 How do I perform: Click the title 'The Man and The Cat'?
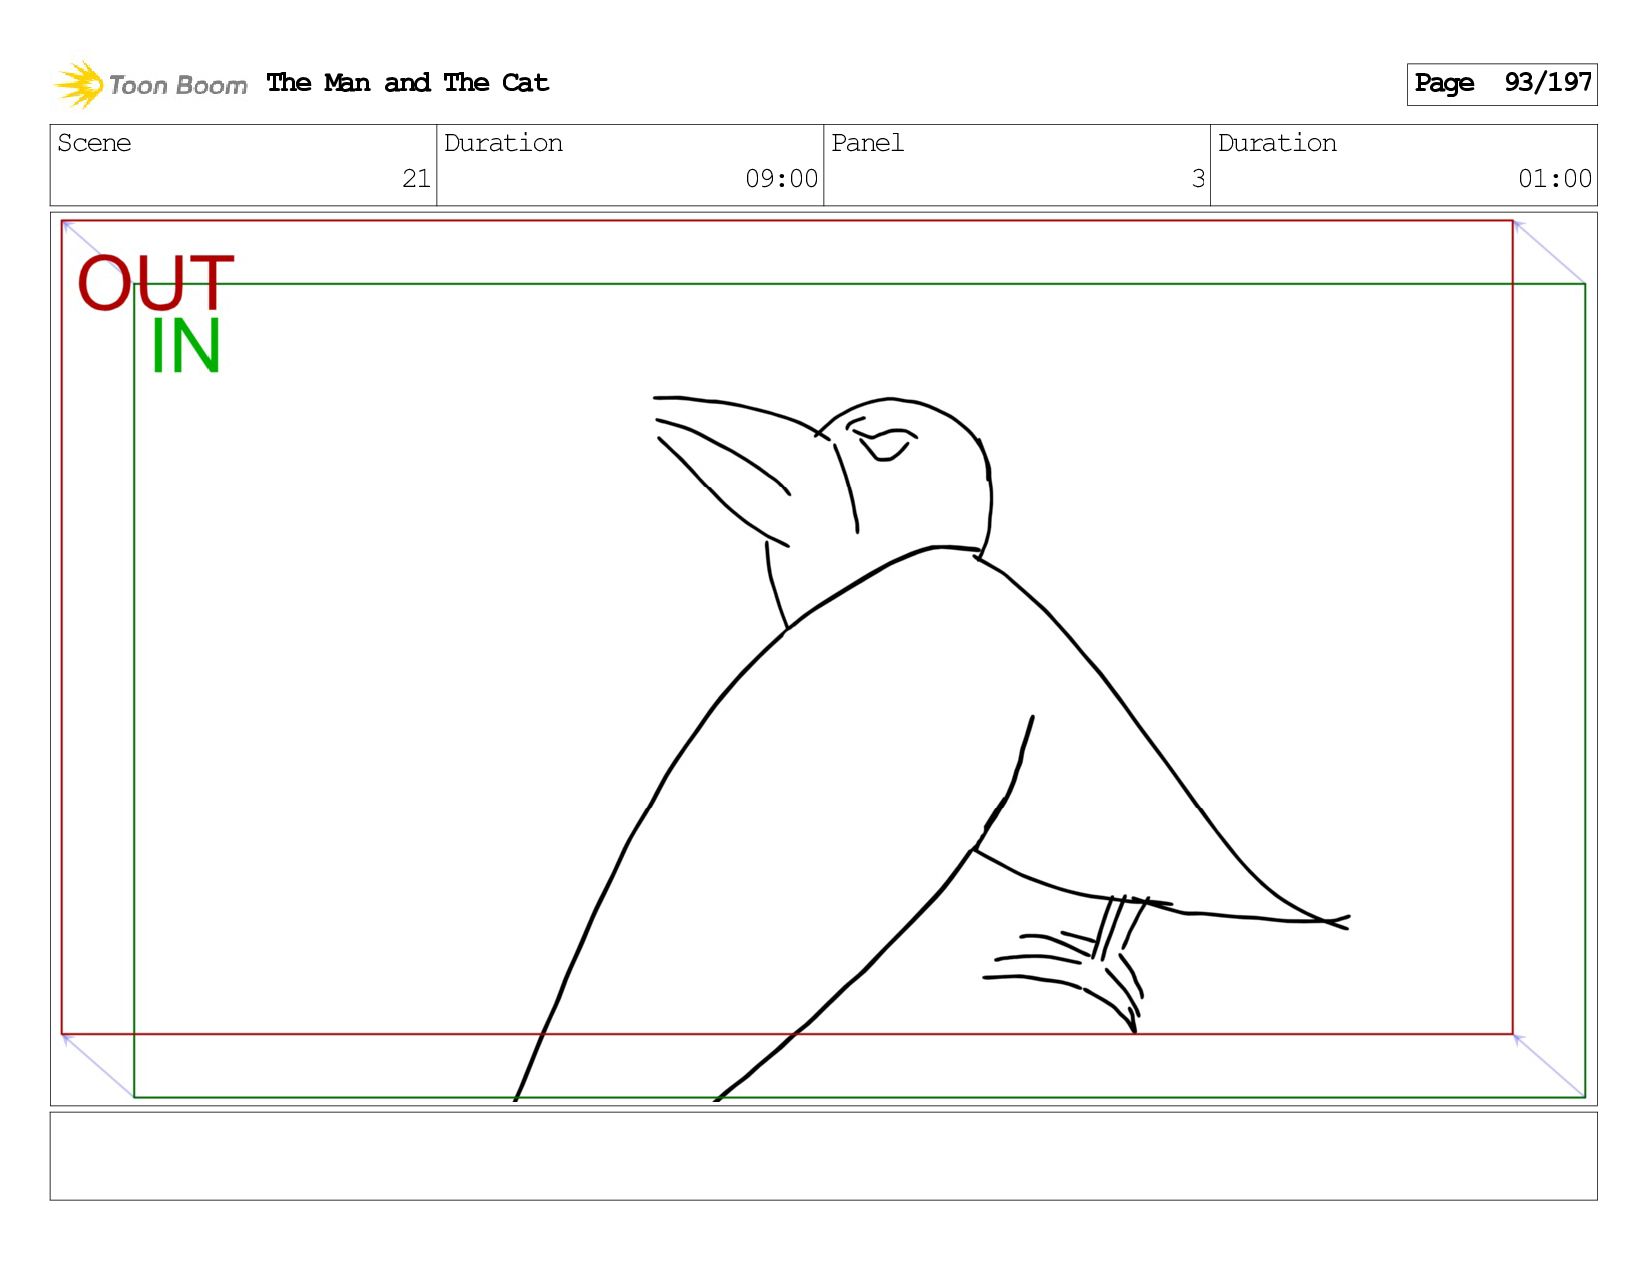(408, 83)
